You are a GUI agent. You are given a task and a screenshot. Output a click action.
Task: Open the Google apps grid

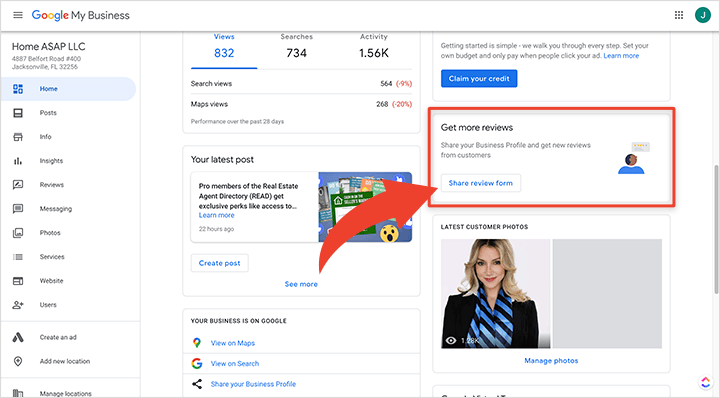(x=679, y=15)
